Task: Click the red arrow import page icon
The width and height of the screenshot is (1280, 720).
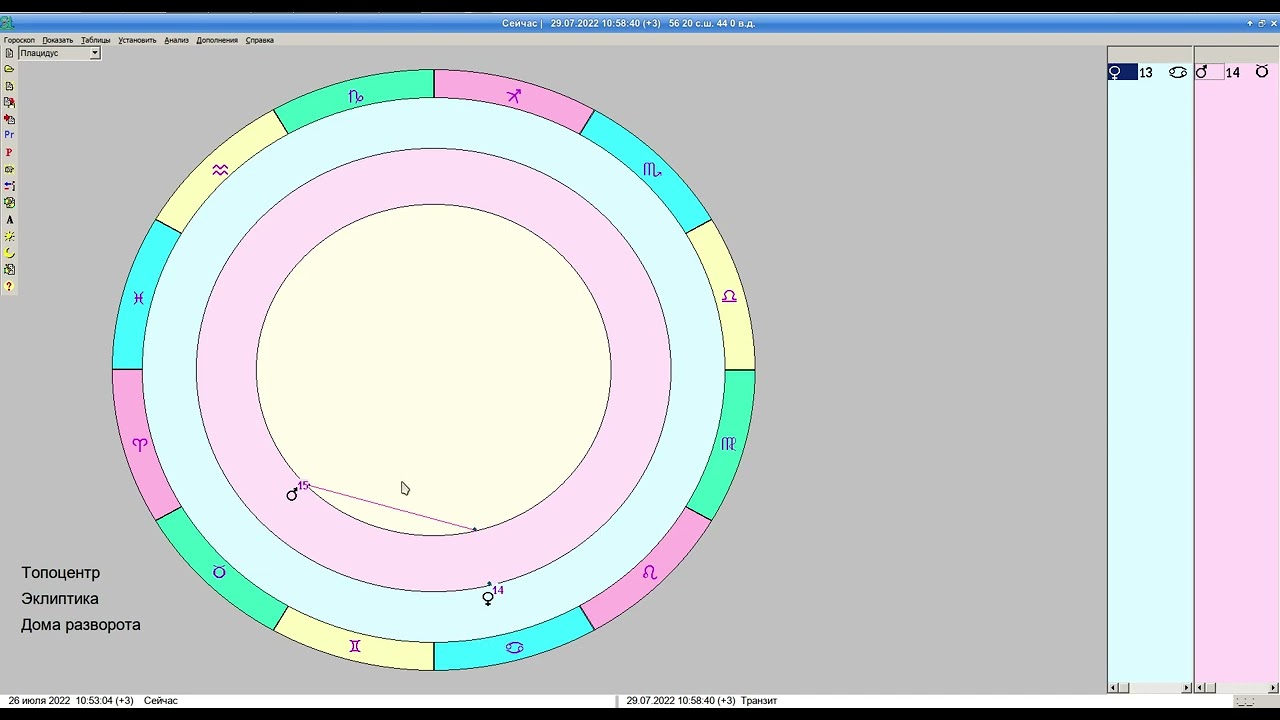Action: click(9, 119)
